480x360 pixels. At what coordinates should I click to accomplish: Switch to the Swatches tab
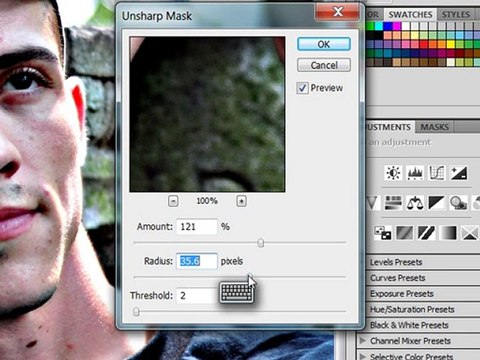pos(410,15)
